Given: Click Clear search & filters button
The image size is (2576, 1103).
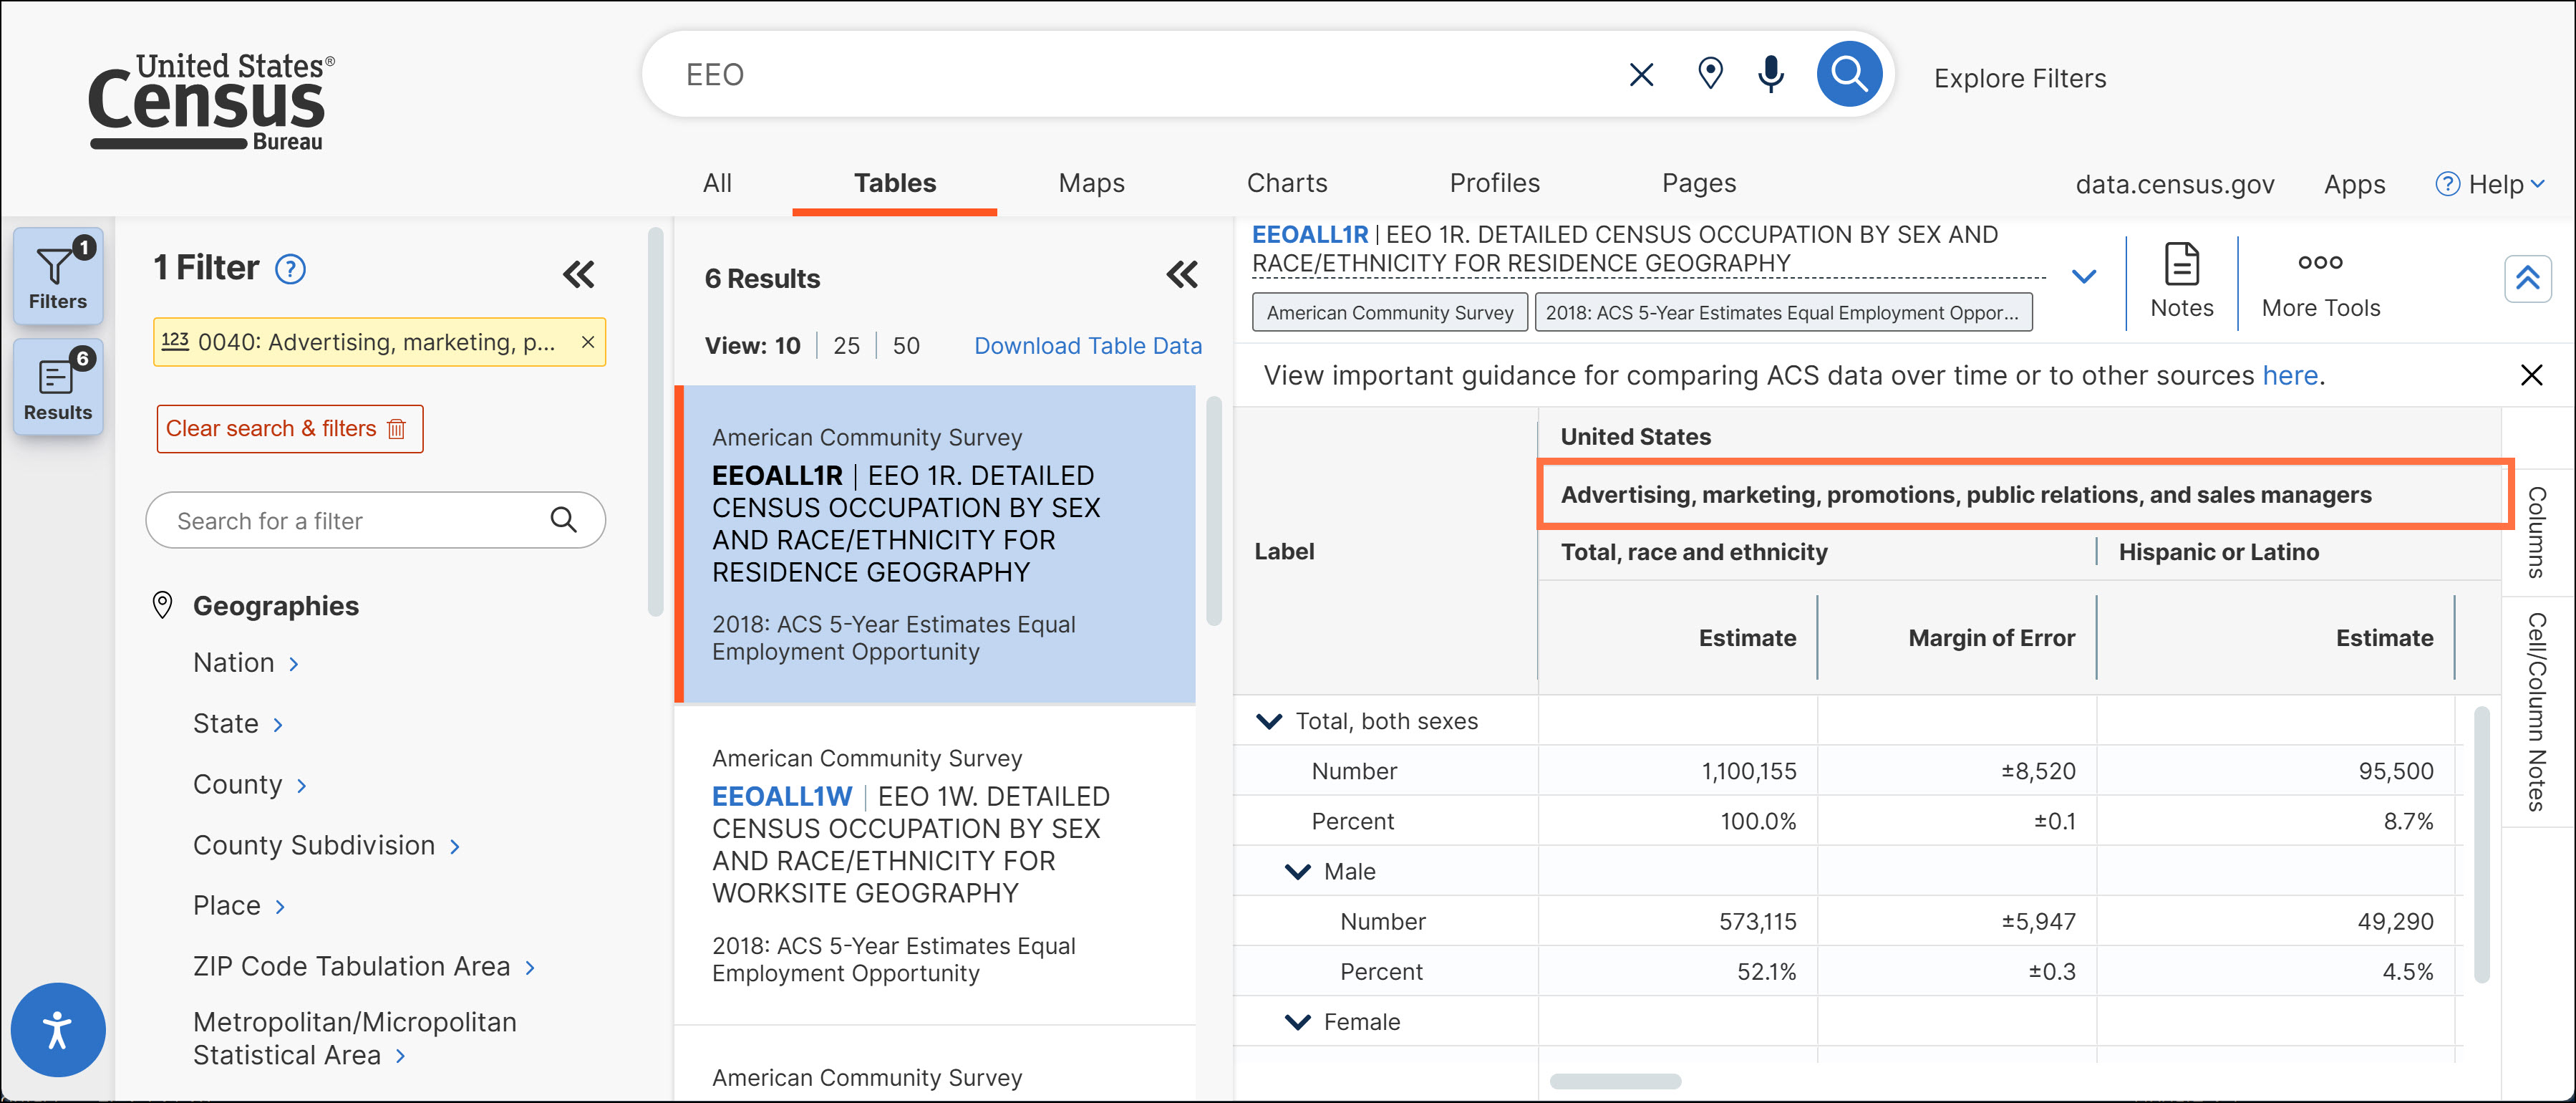Looking at the screenshot, I should pos(289,429).
